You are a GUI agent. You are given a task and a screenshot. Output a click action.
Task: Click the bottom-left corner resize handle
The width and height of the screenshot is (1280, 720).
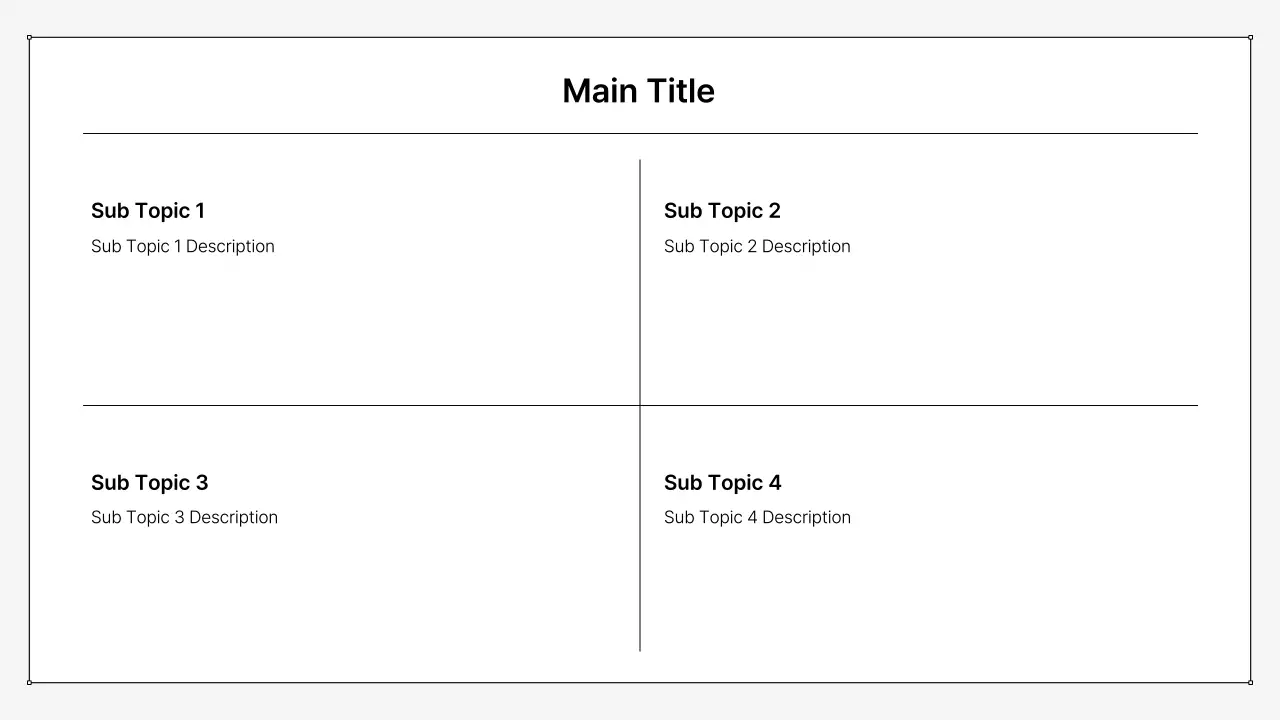(29, 682)
